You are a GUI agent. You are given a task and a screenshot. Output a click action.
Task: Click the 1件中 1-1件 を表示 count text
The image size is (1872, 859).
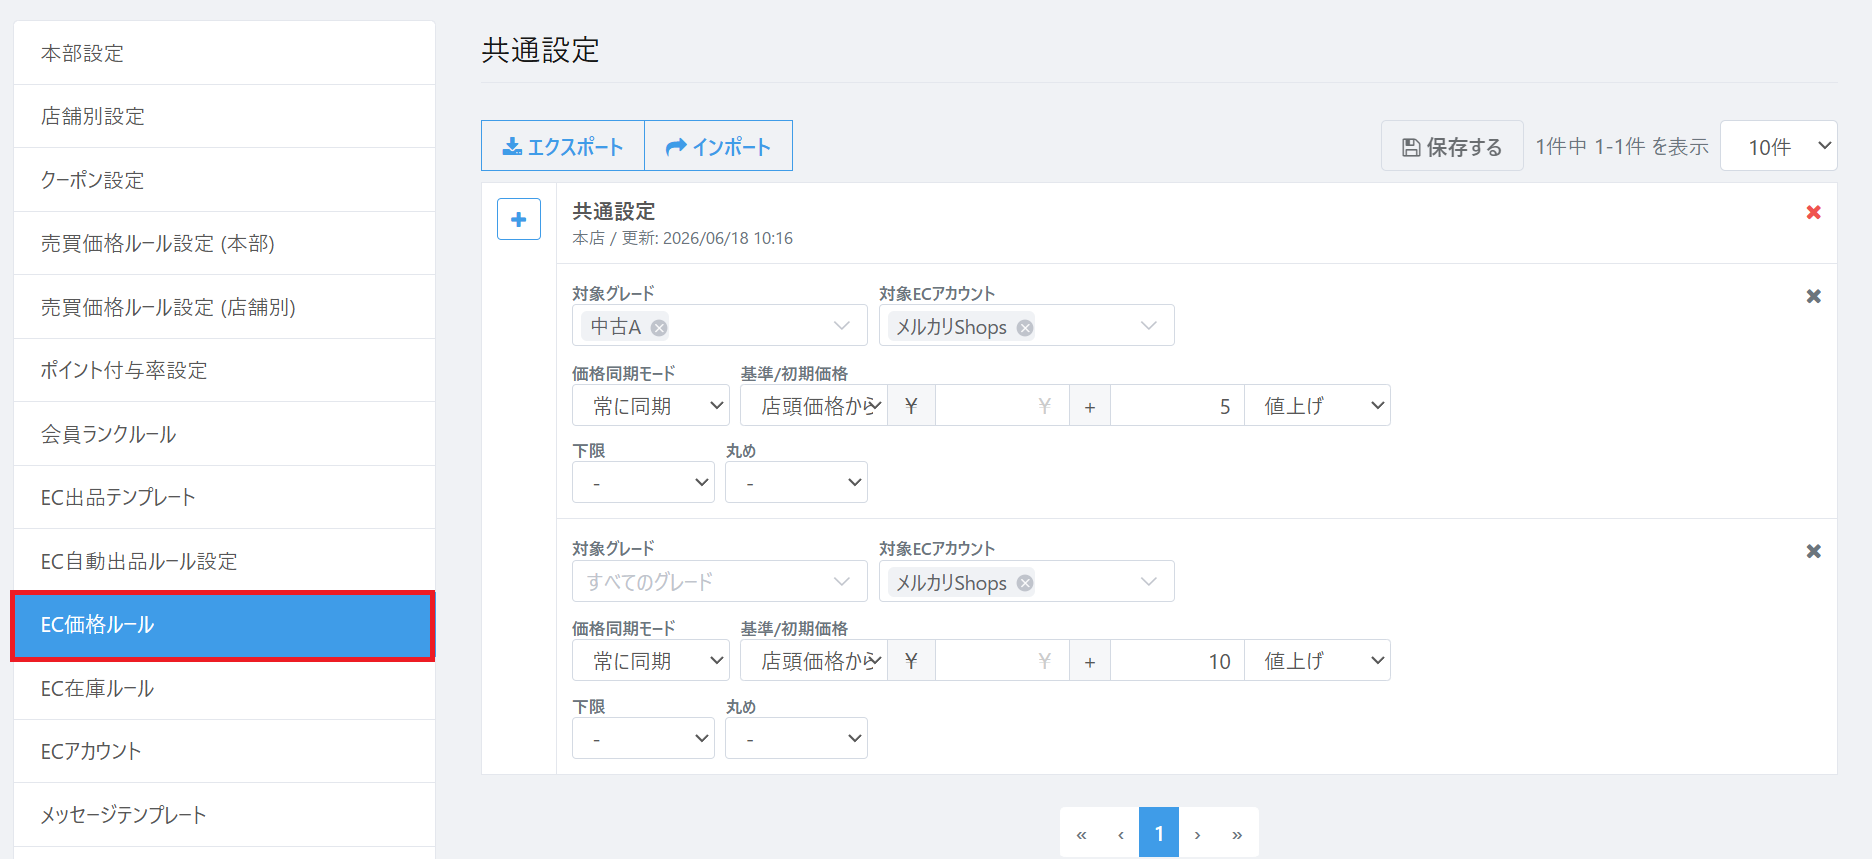(1622, 147)
